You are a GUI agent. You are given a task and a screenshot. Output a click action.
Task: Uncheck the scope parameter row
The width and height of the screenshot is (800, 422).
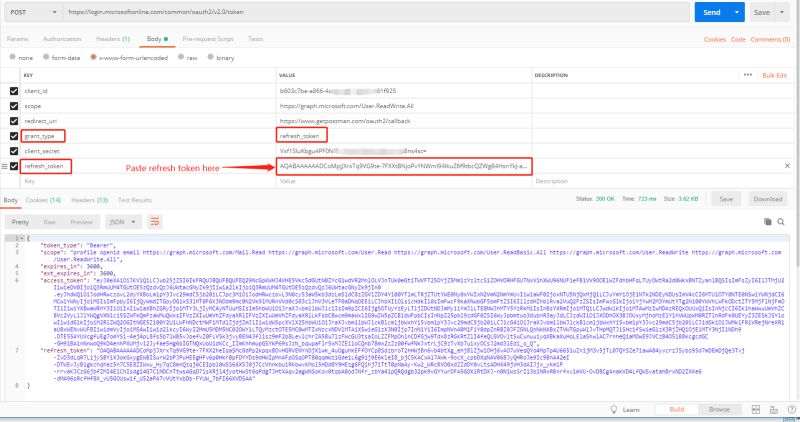coord(14,106)
